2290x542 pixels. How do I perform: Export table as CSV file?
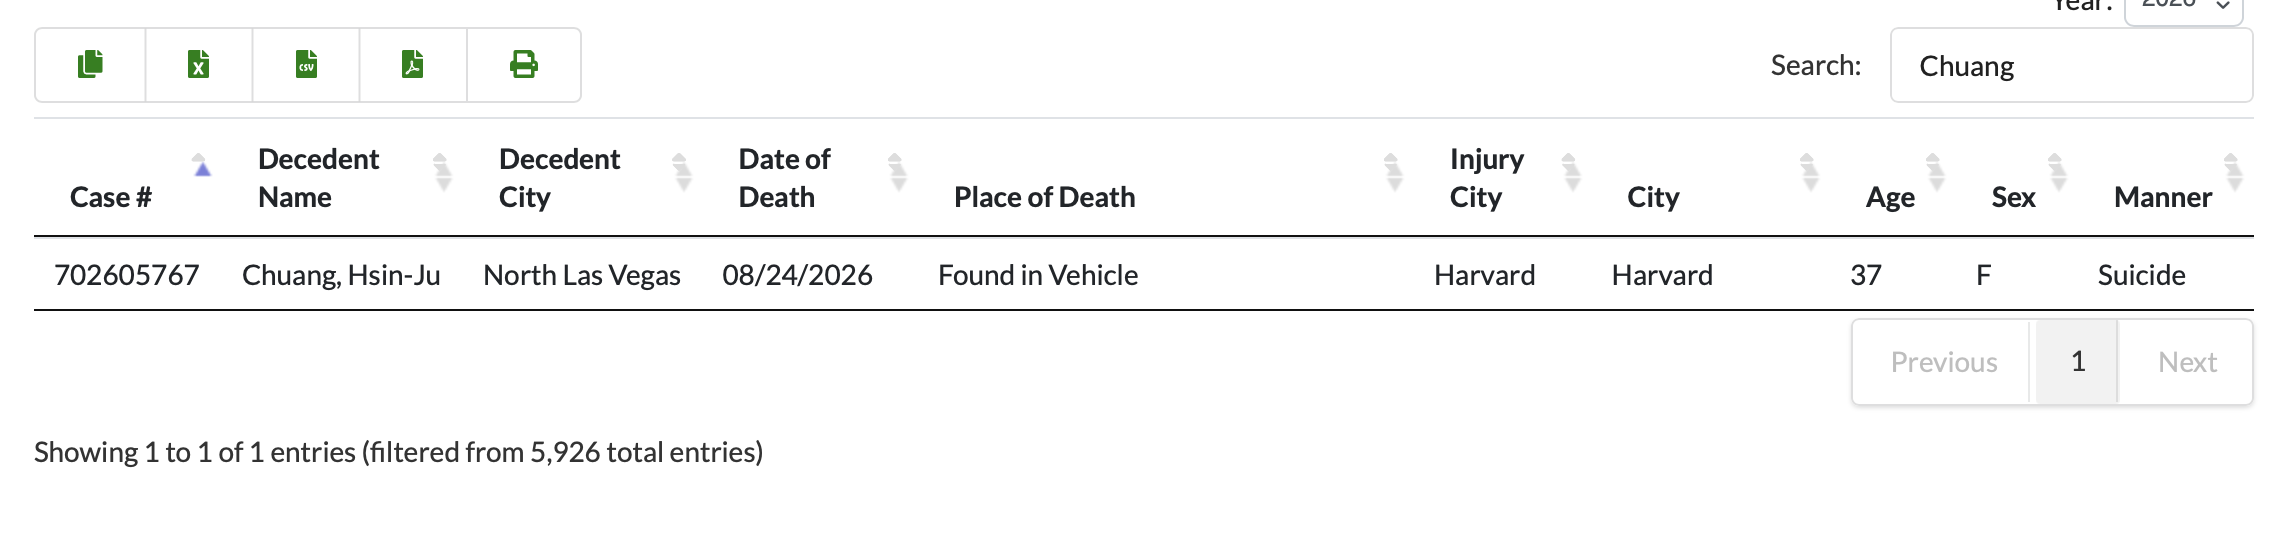tap(306, 65)
